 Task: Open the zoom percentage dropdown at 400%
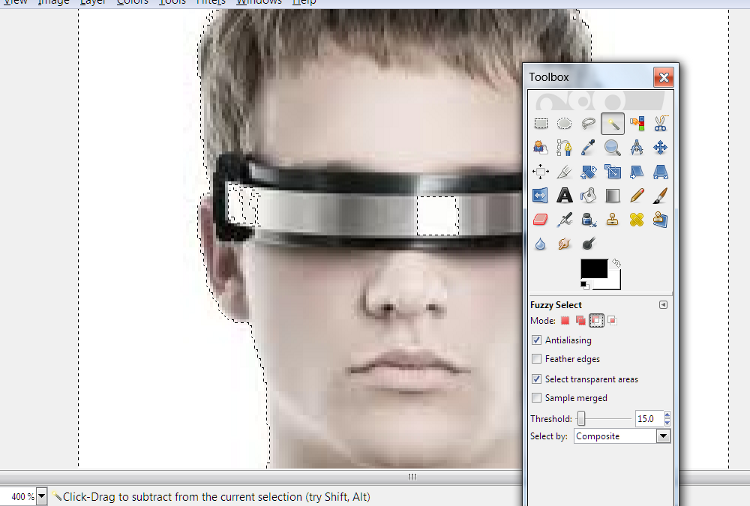click(x=41, y=496)
